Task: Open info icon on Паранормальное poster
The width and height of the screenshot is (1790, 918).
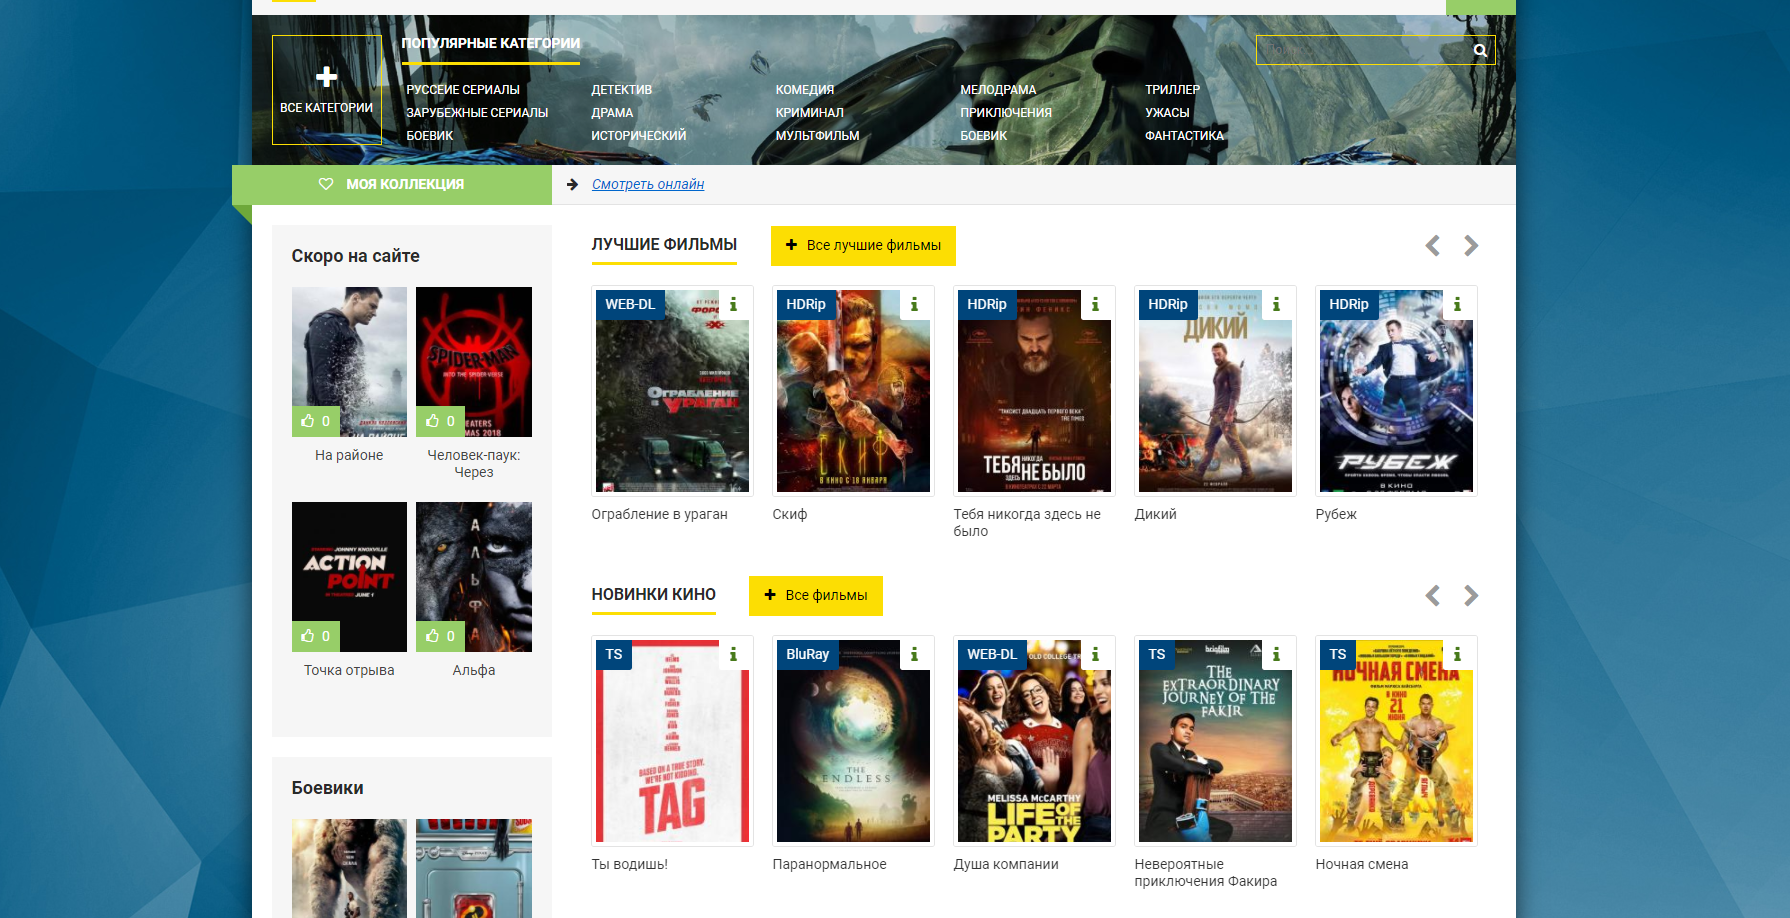Action: pos(914,654)
